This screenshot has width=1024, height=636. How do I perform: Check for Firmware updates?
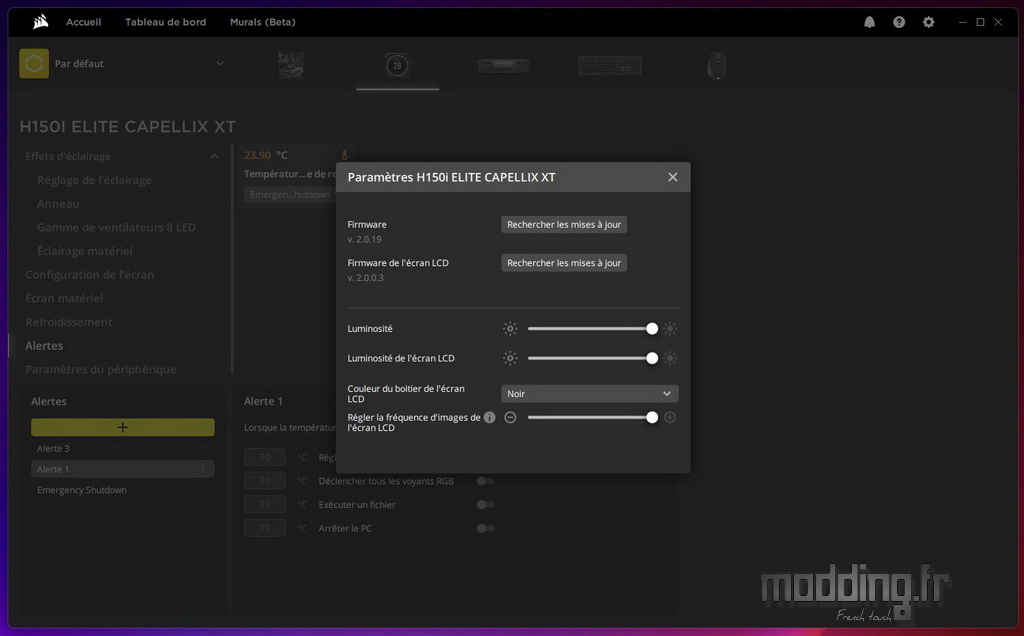pos(564,224)
